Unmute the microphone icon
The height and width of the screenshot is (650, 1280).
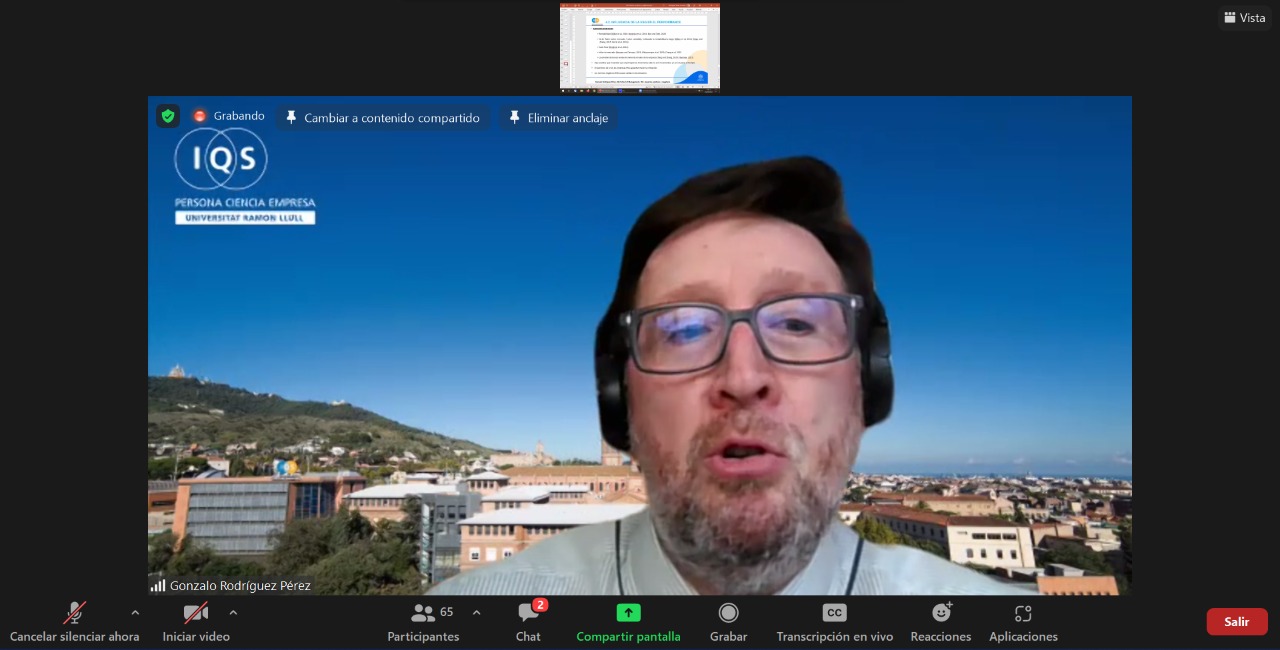point(74,613)
